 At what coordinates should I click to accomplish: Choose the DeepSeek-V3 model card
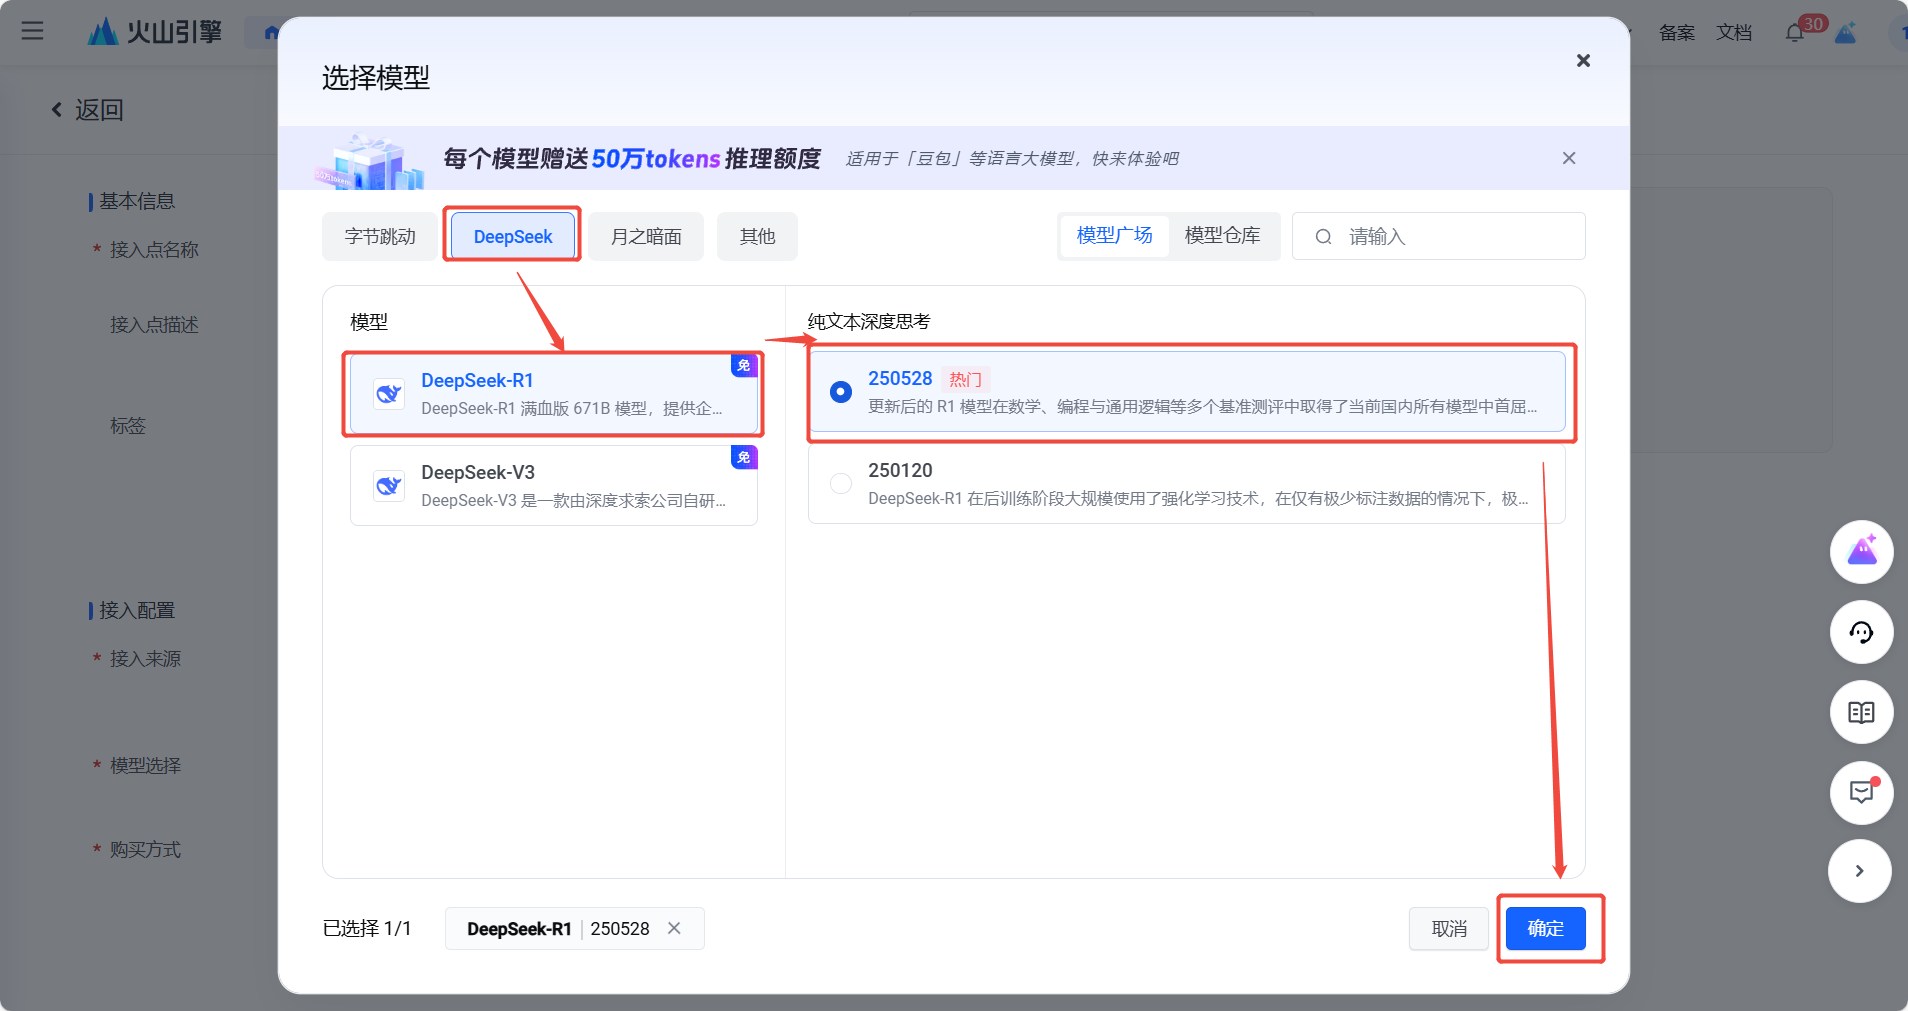tap(554, 486)
